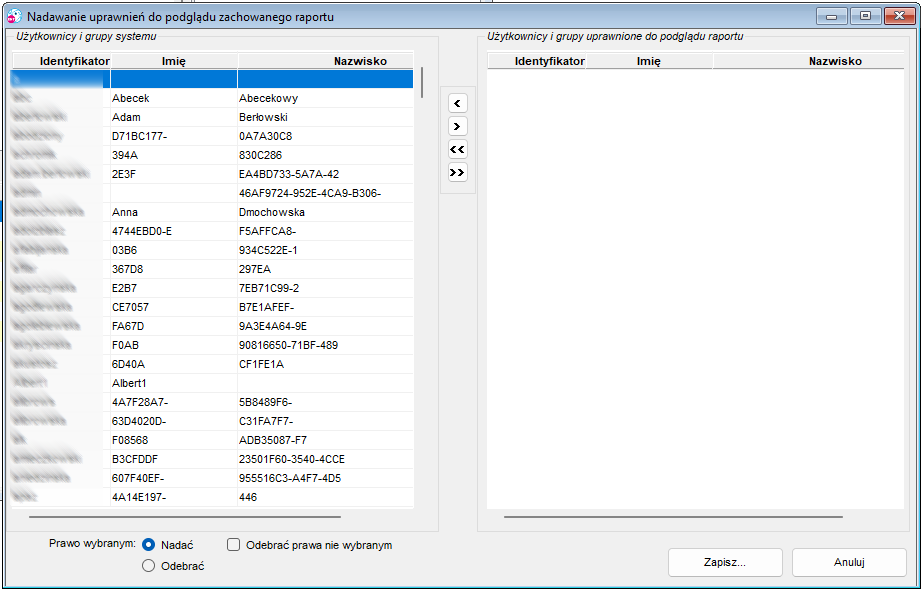
Task: Select the Nadać radio button
Action: point(149,545)
